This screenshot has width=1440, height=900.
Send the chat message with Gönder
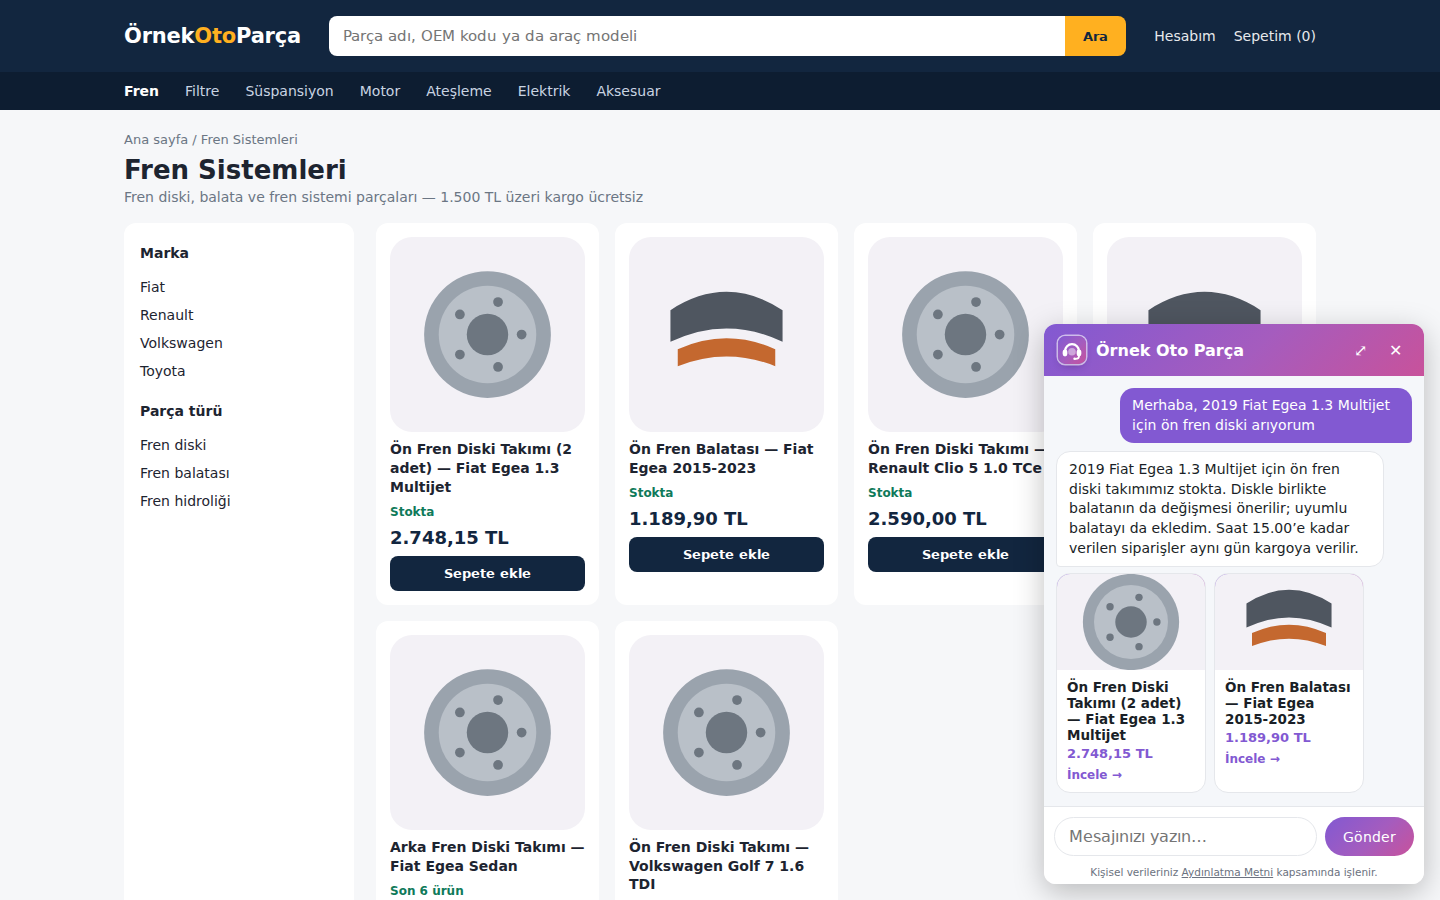[1369, 837]
